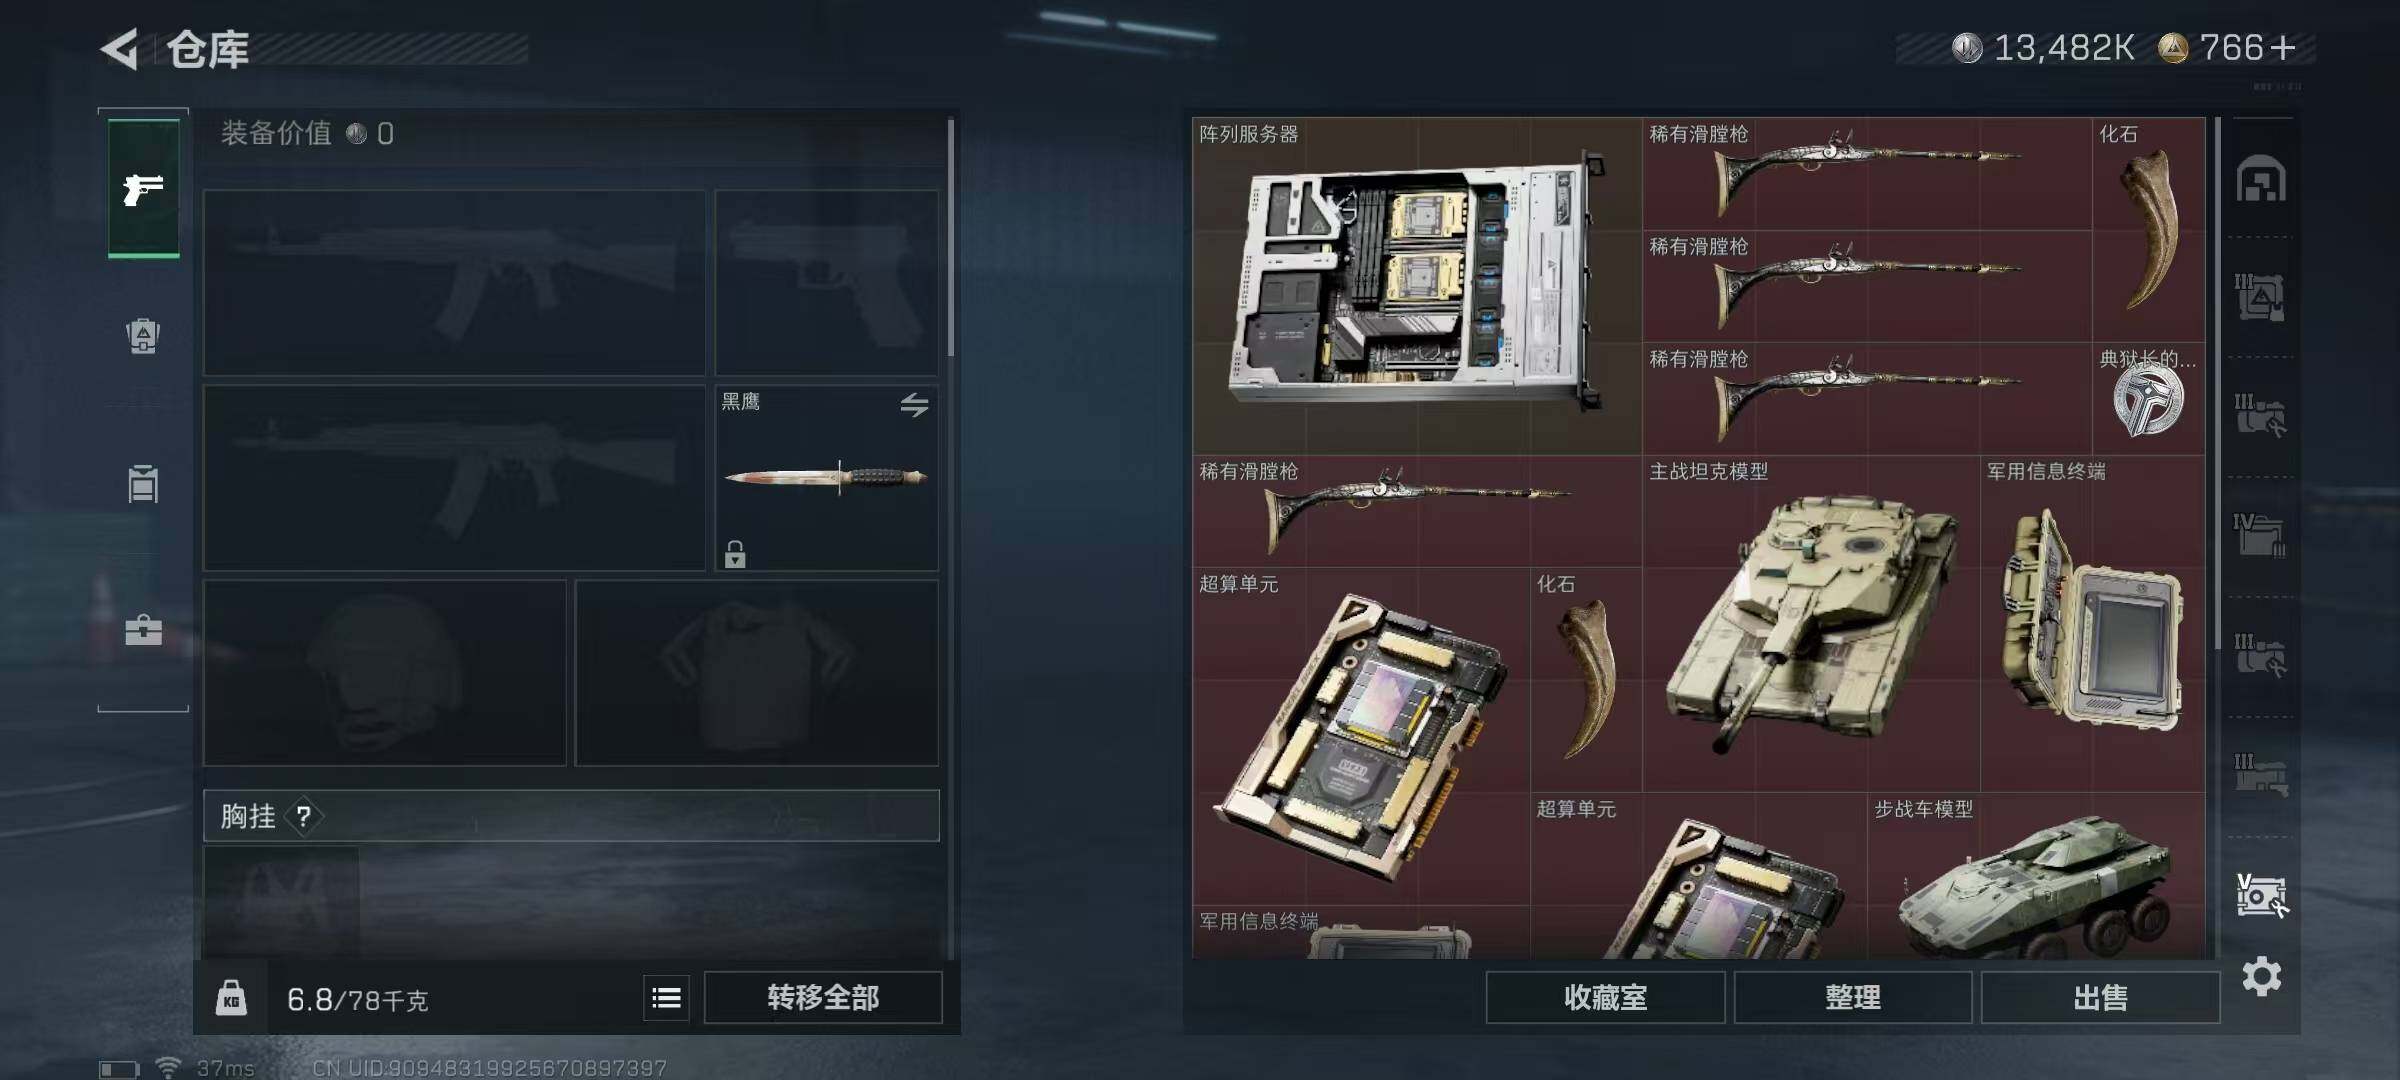Viewport: 2400px width, 1080px height.
Task: Select the 阵列服务器 item thumbnail
Action: pos(1417,286)
